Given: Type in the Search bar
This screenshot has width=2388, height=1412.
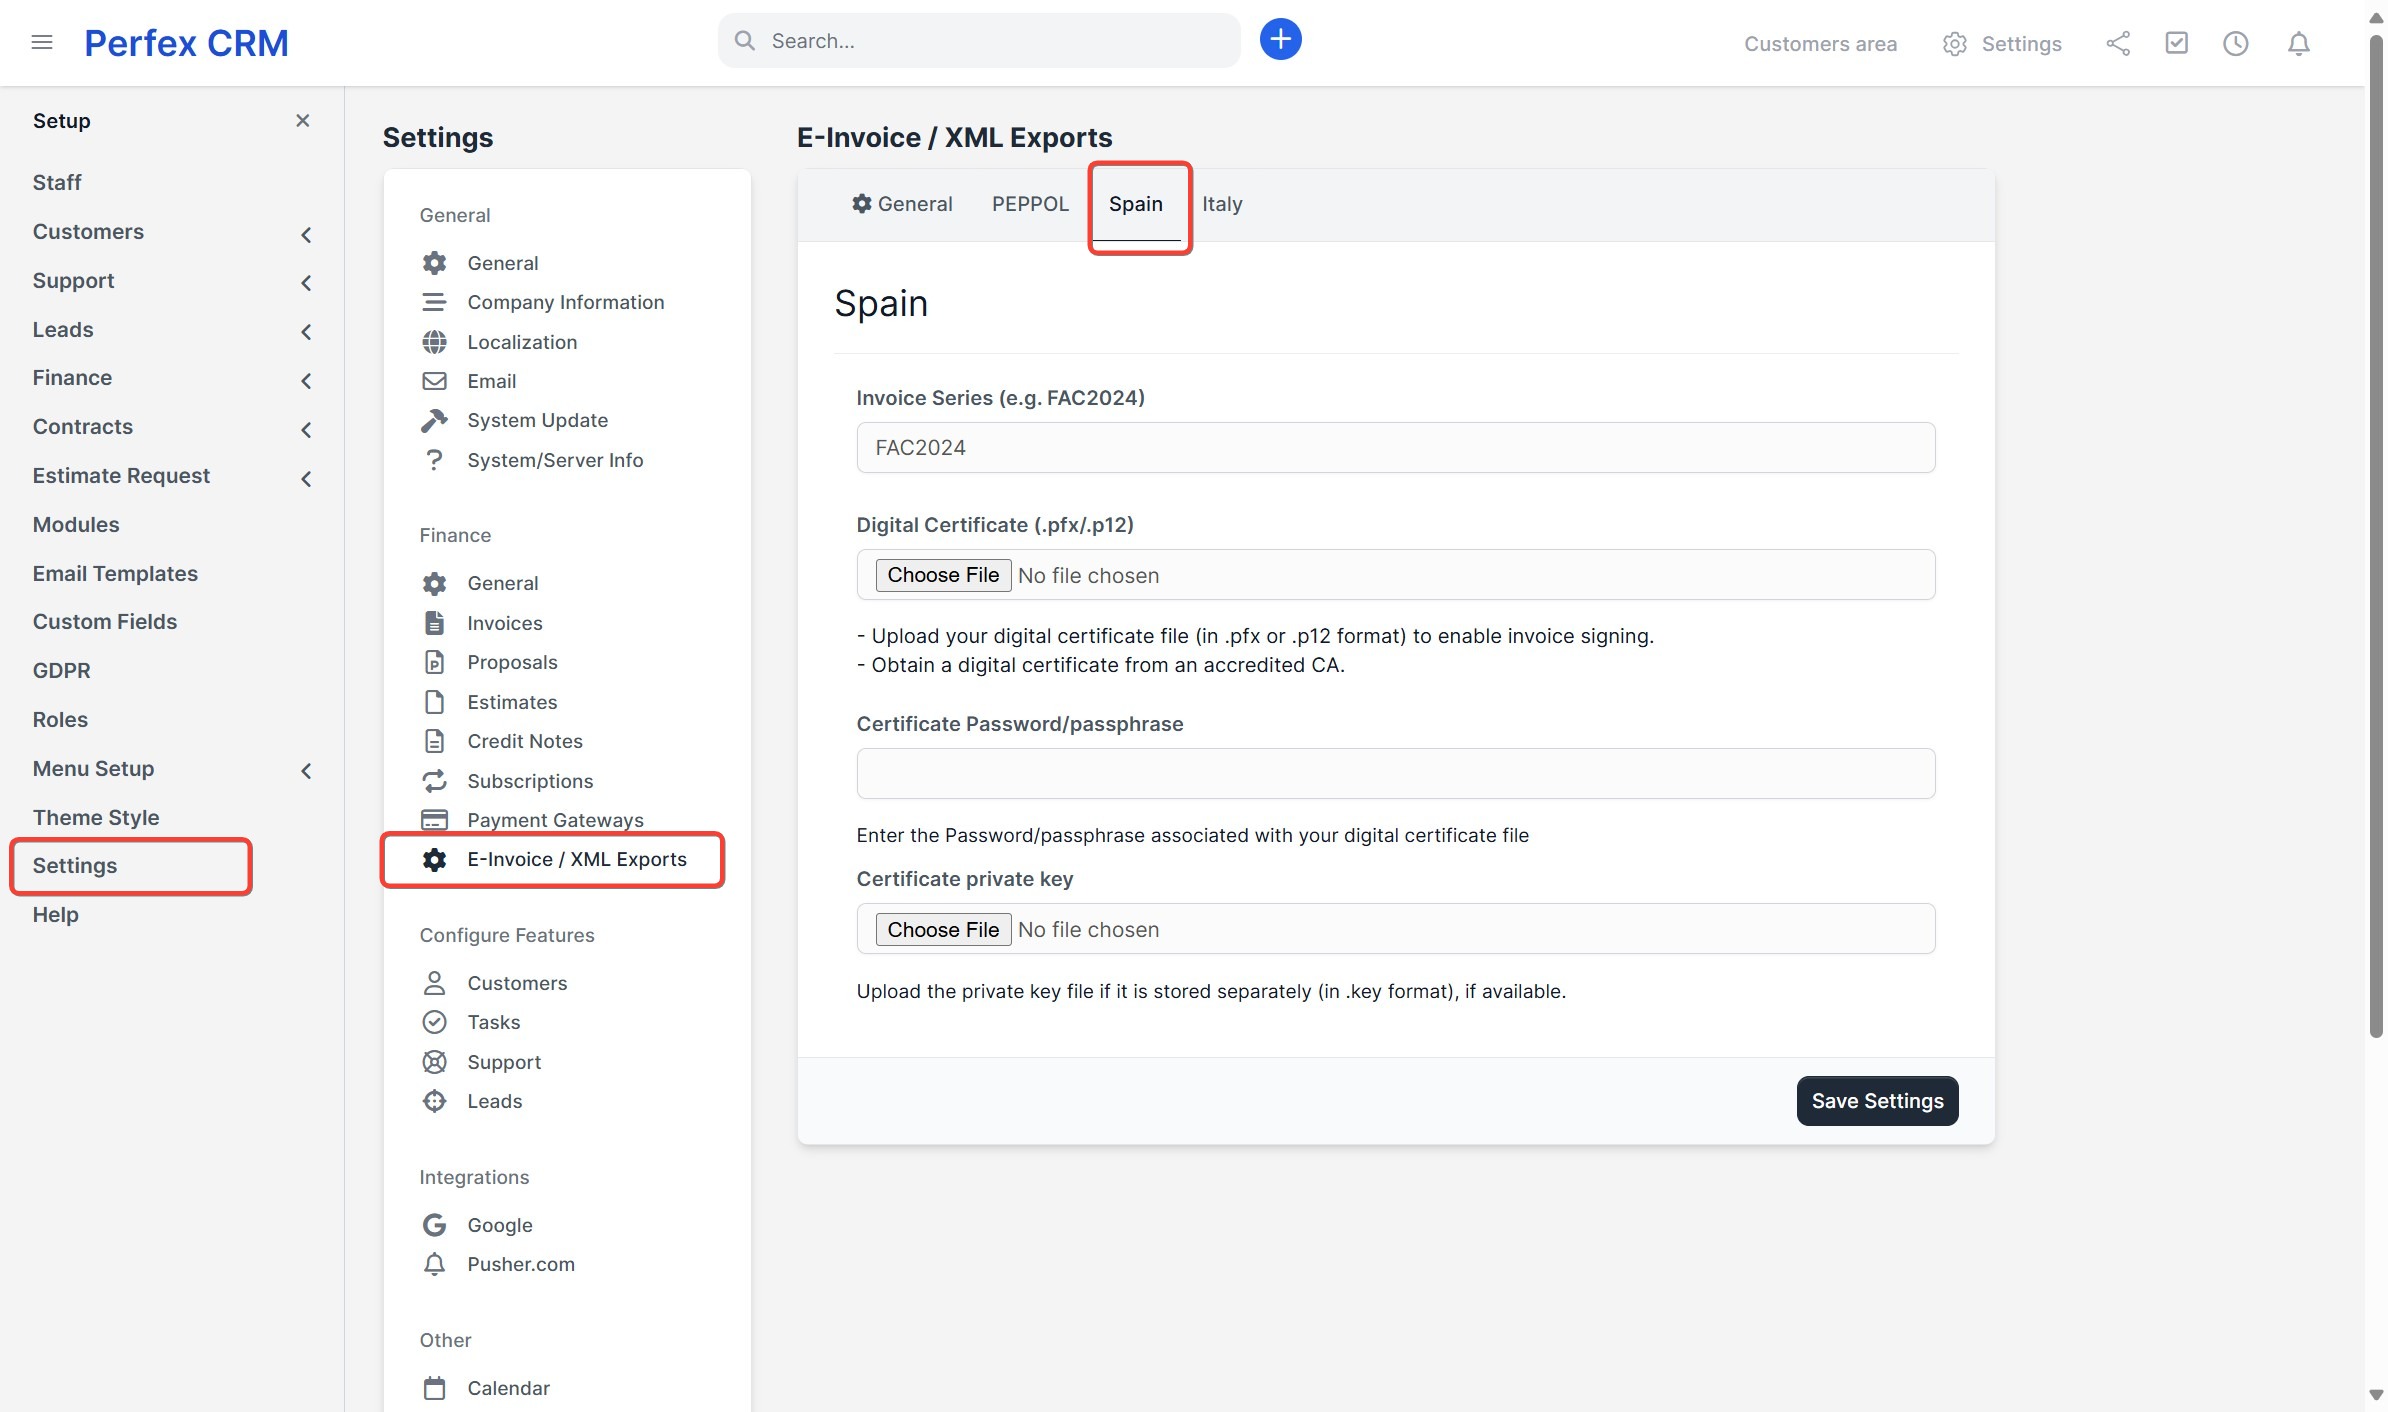Looking at the screenshot, I should click(978, 40).
